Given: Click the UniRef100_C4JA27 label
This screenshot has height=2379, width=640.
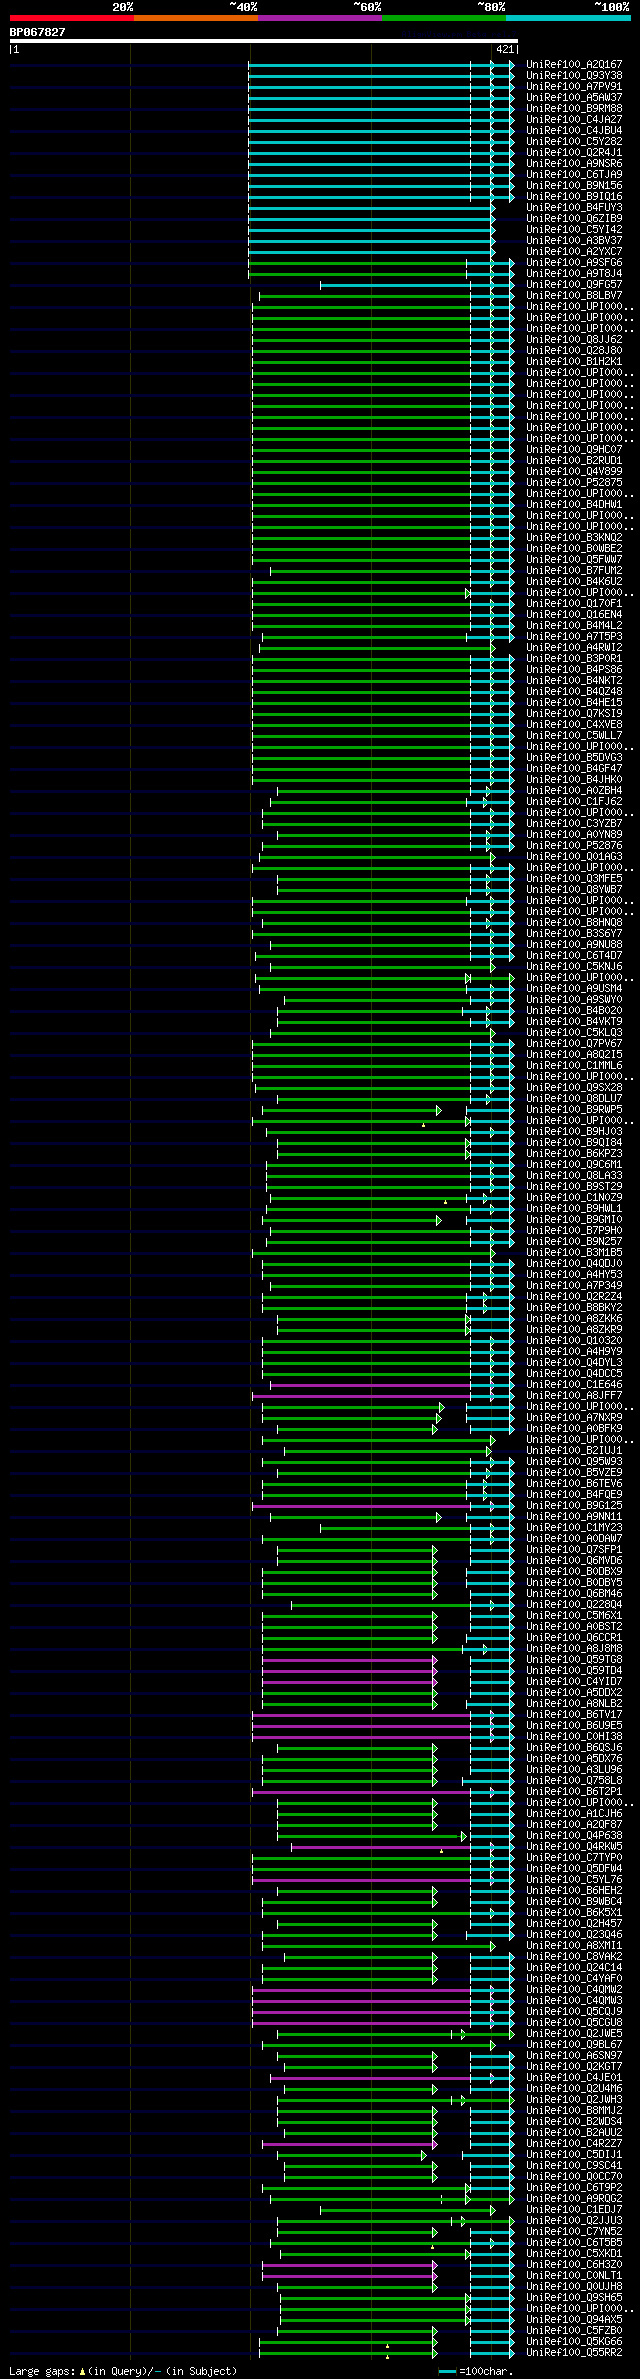Looking at the screenshot, I should (x=574, y=120).
